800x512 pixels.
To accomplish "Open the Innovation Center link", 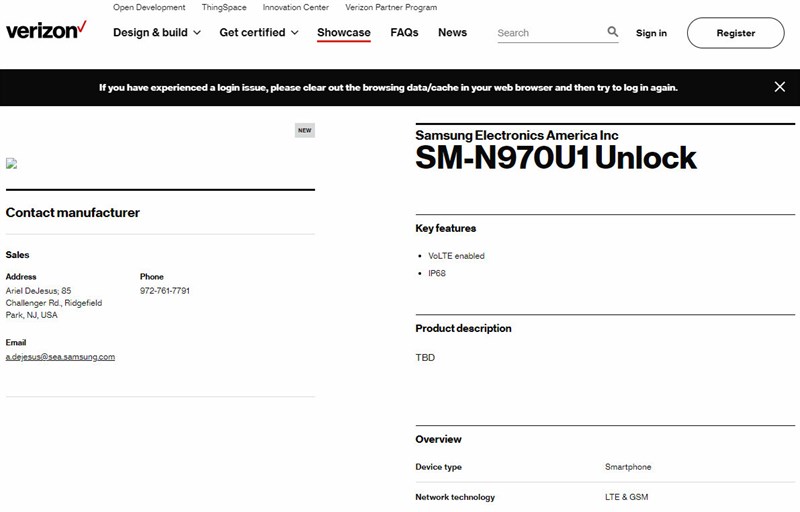I will [x=295, y=7].
